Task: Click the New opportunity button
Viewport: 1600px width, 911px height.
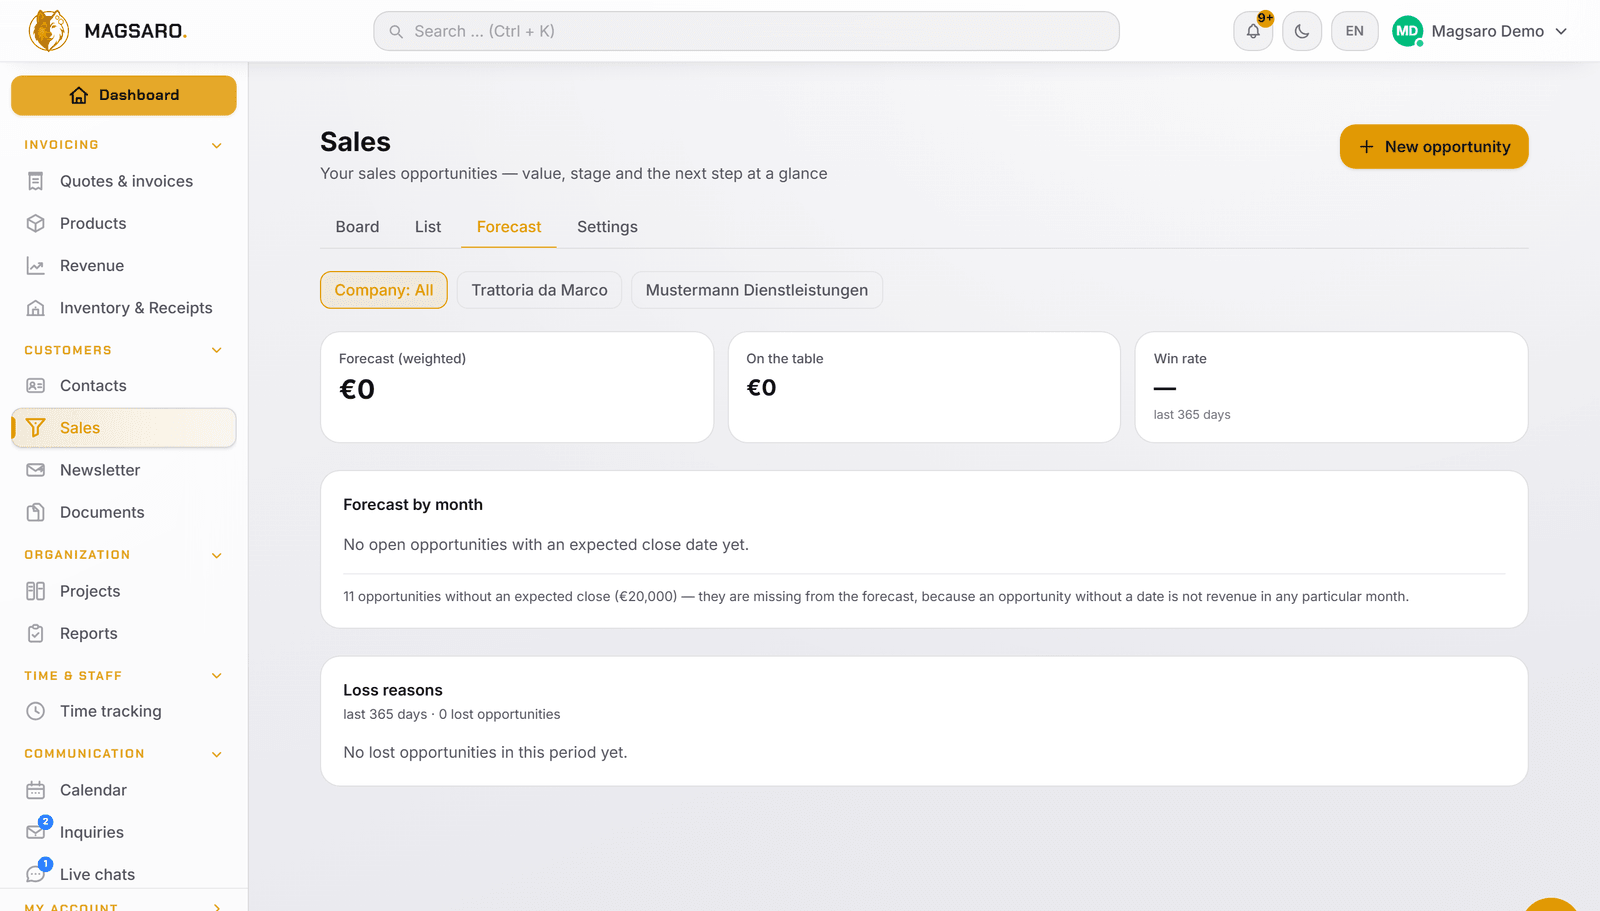Action: point(1434,147)
